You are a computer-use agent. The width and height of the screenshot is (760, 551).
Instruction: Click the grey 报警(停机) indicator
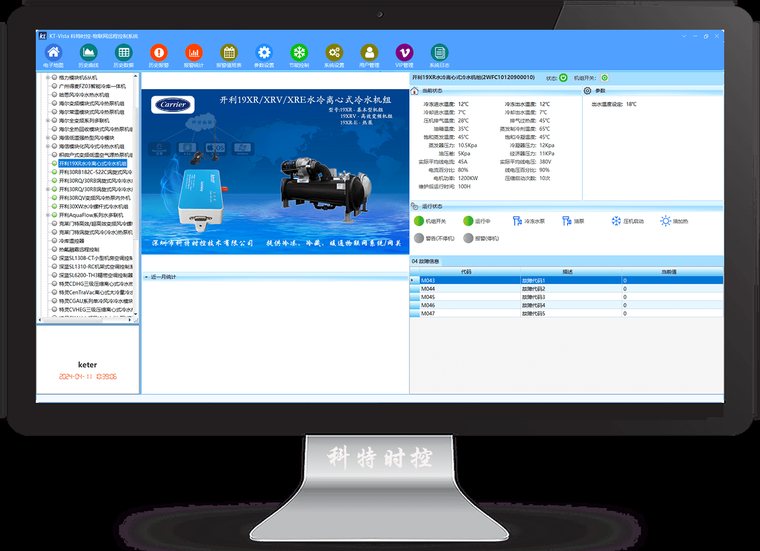[468, 238]
